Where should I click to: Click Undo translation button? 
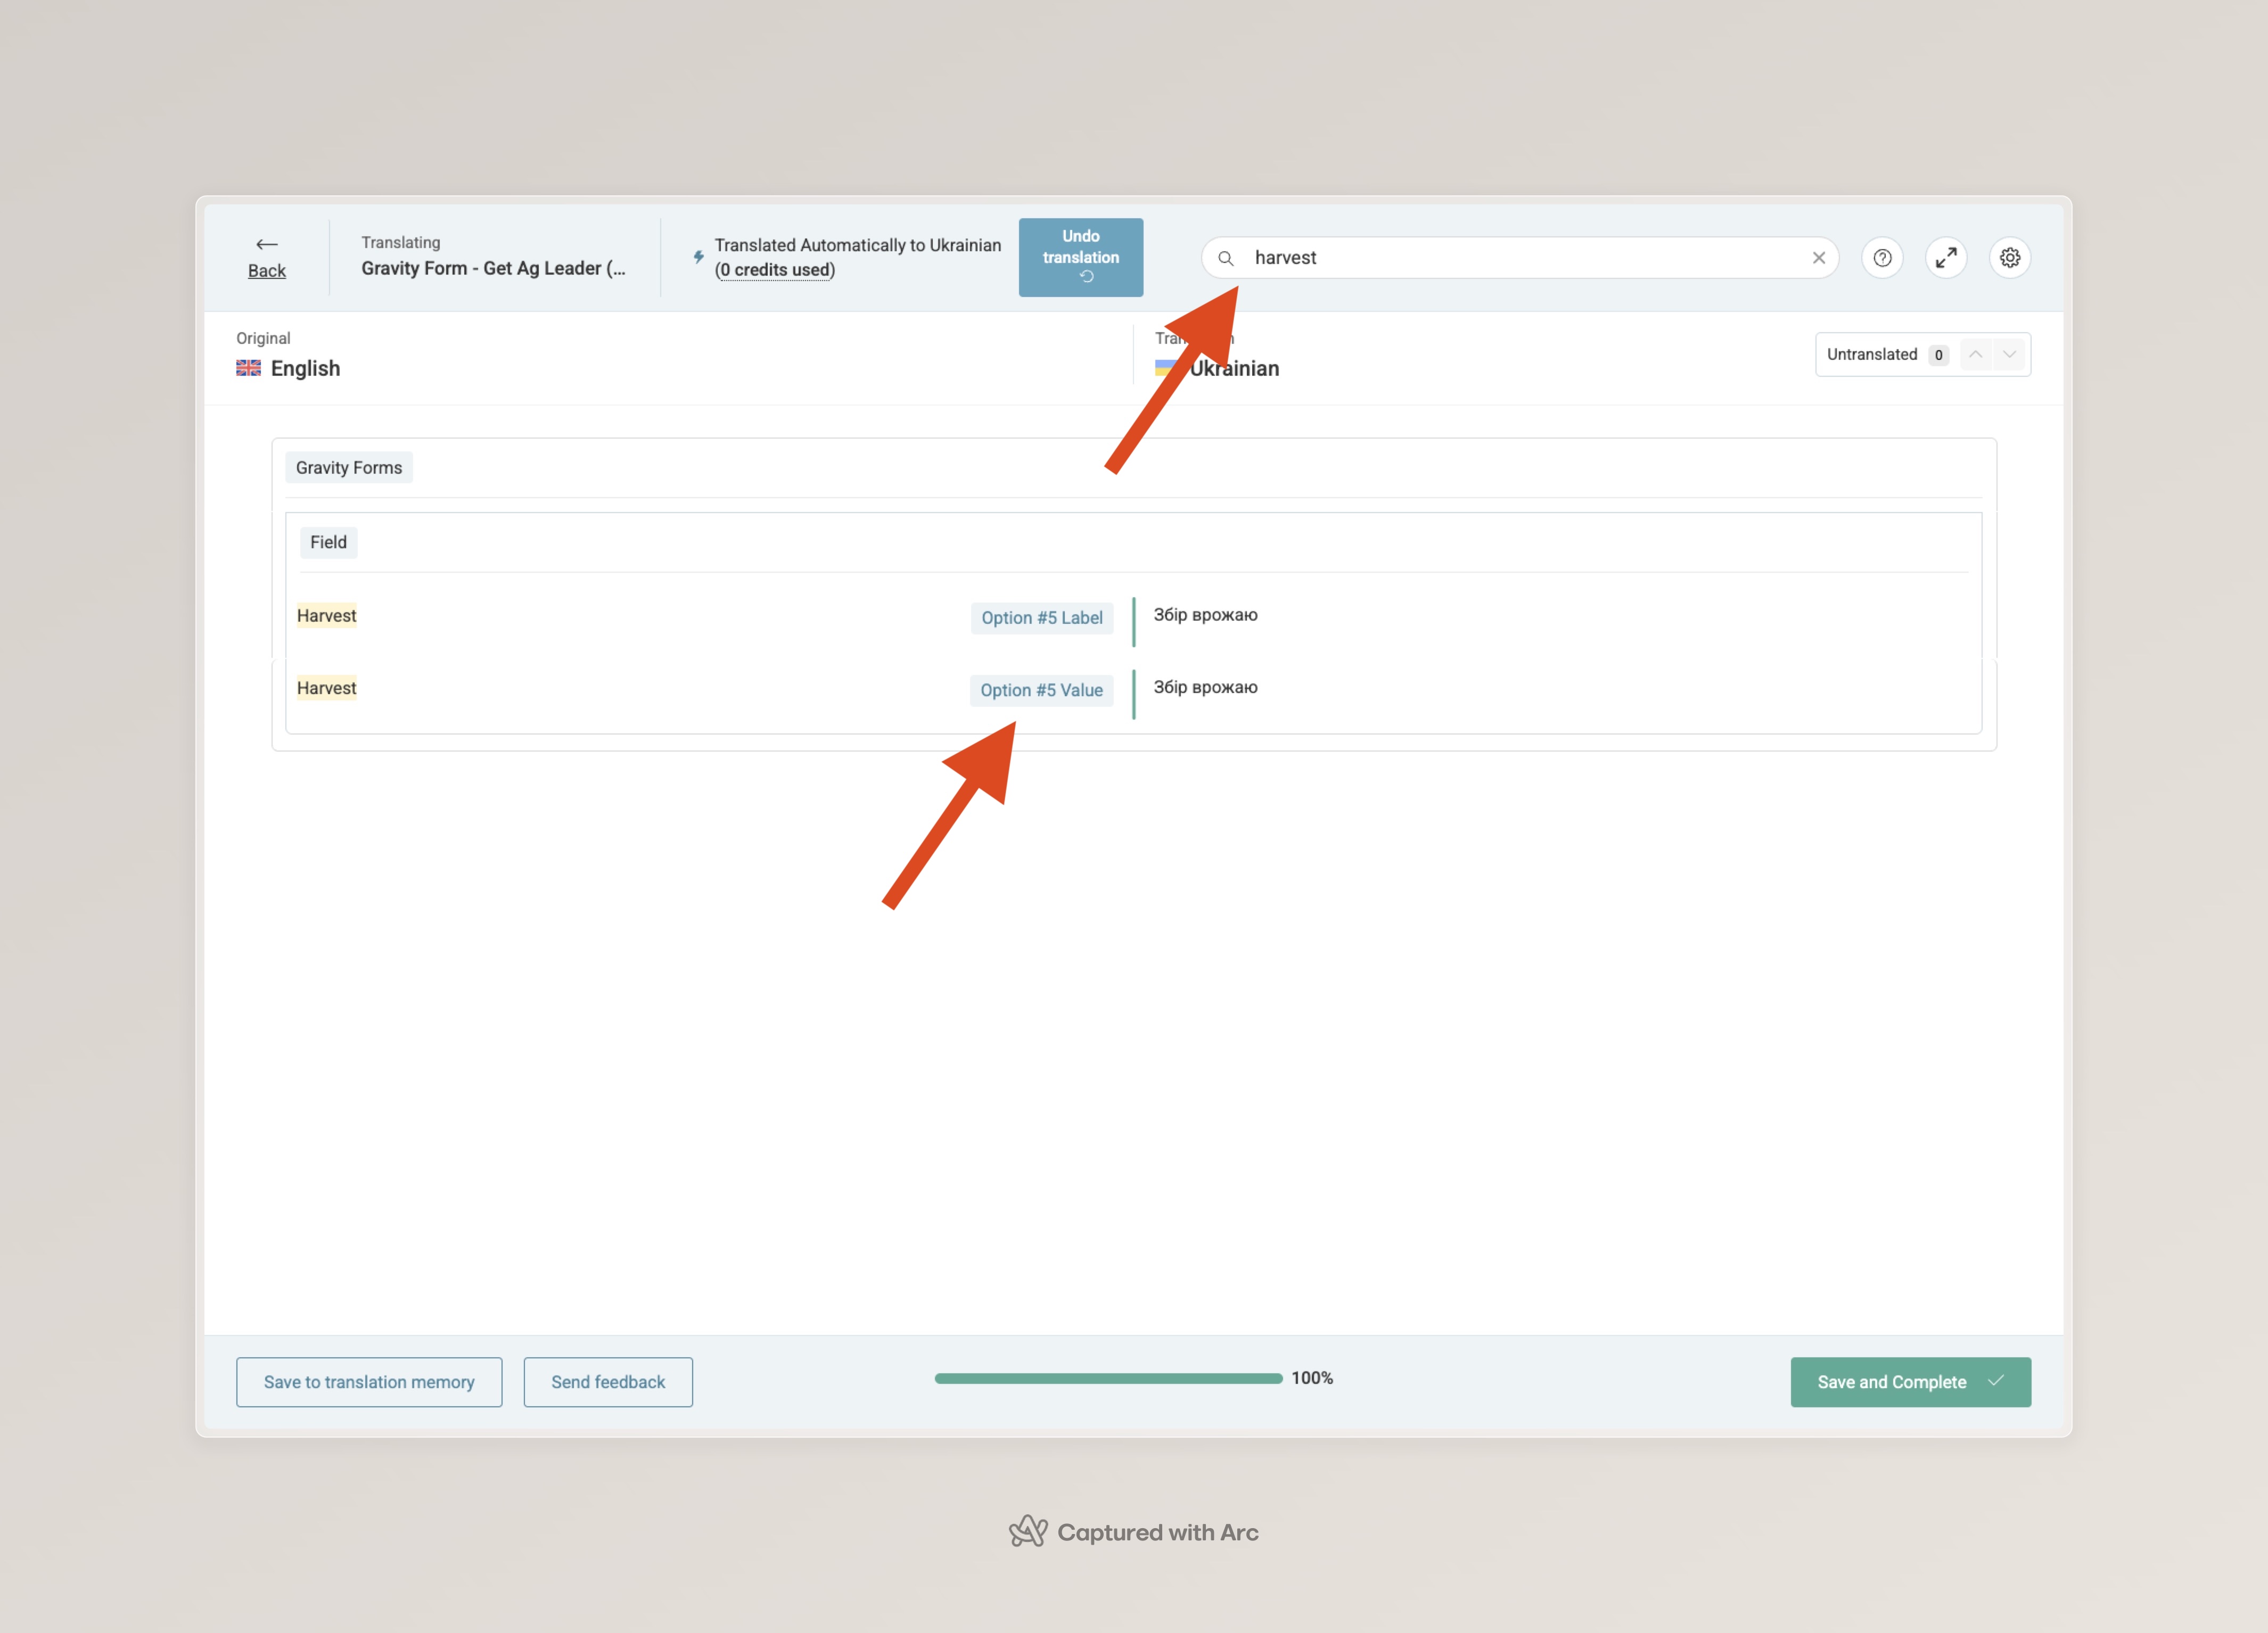pos(1080,257)
